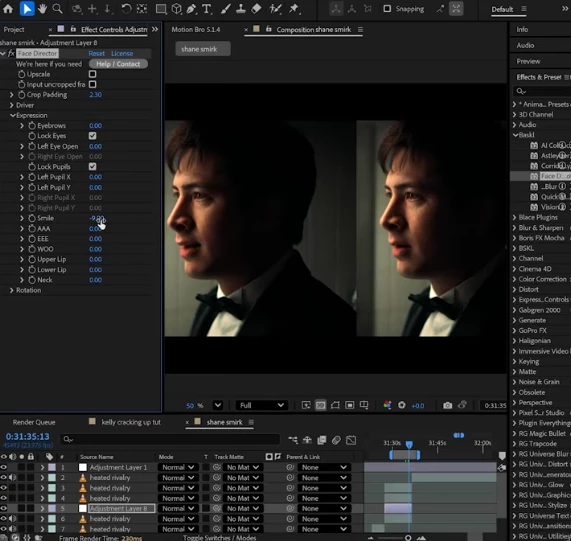The width and height of the screenshot is (571, 541).
Task: Expand the Crop Padding property
Action: pos(11,95)
